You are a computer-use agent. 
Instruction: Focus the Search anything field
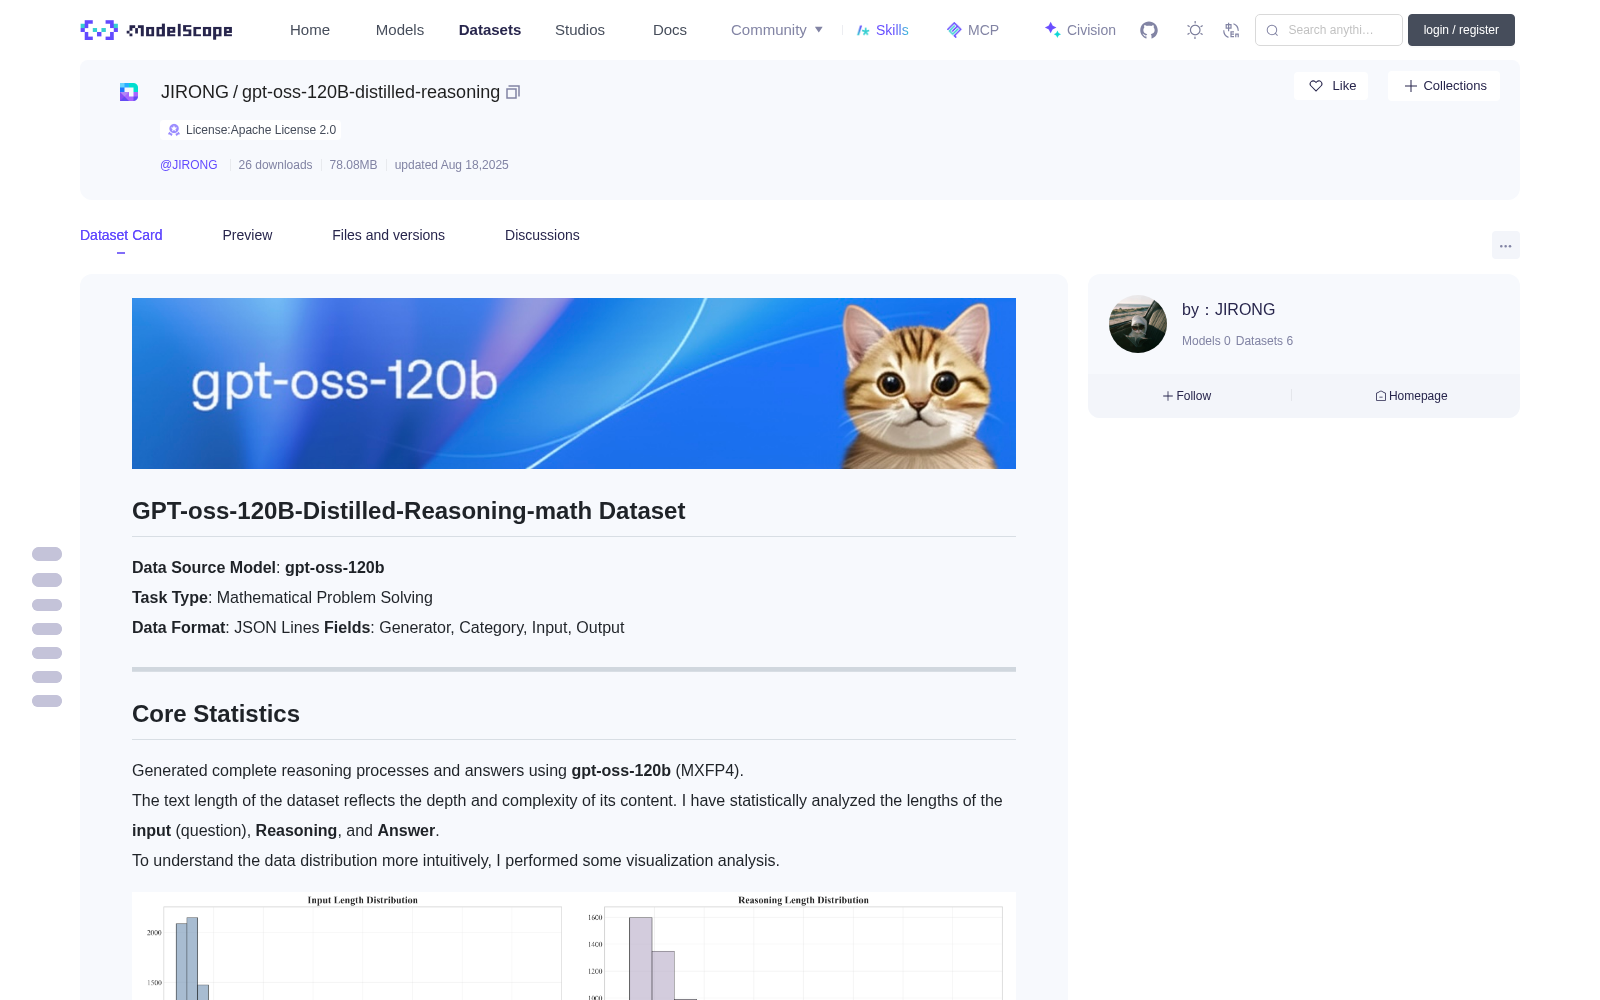[1329, 30]
